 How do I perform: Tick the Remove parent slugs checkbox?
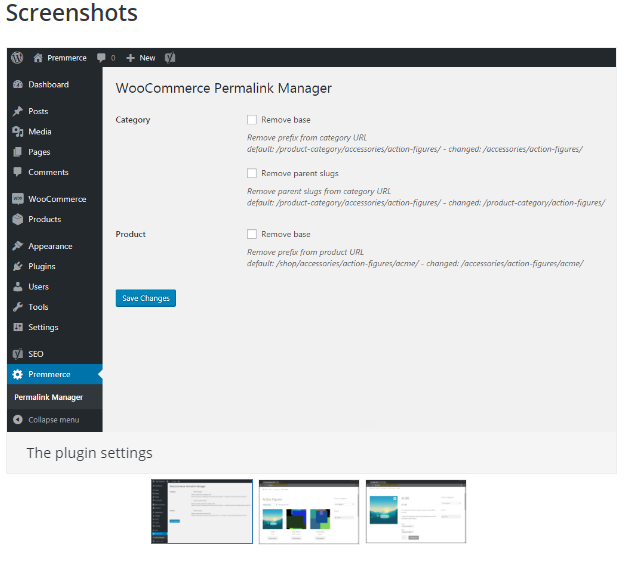coord(252,173)
